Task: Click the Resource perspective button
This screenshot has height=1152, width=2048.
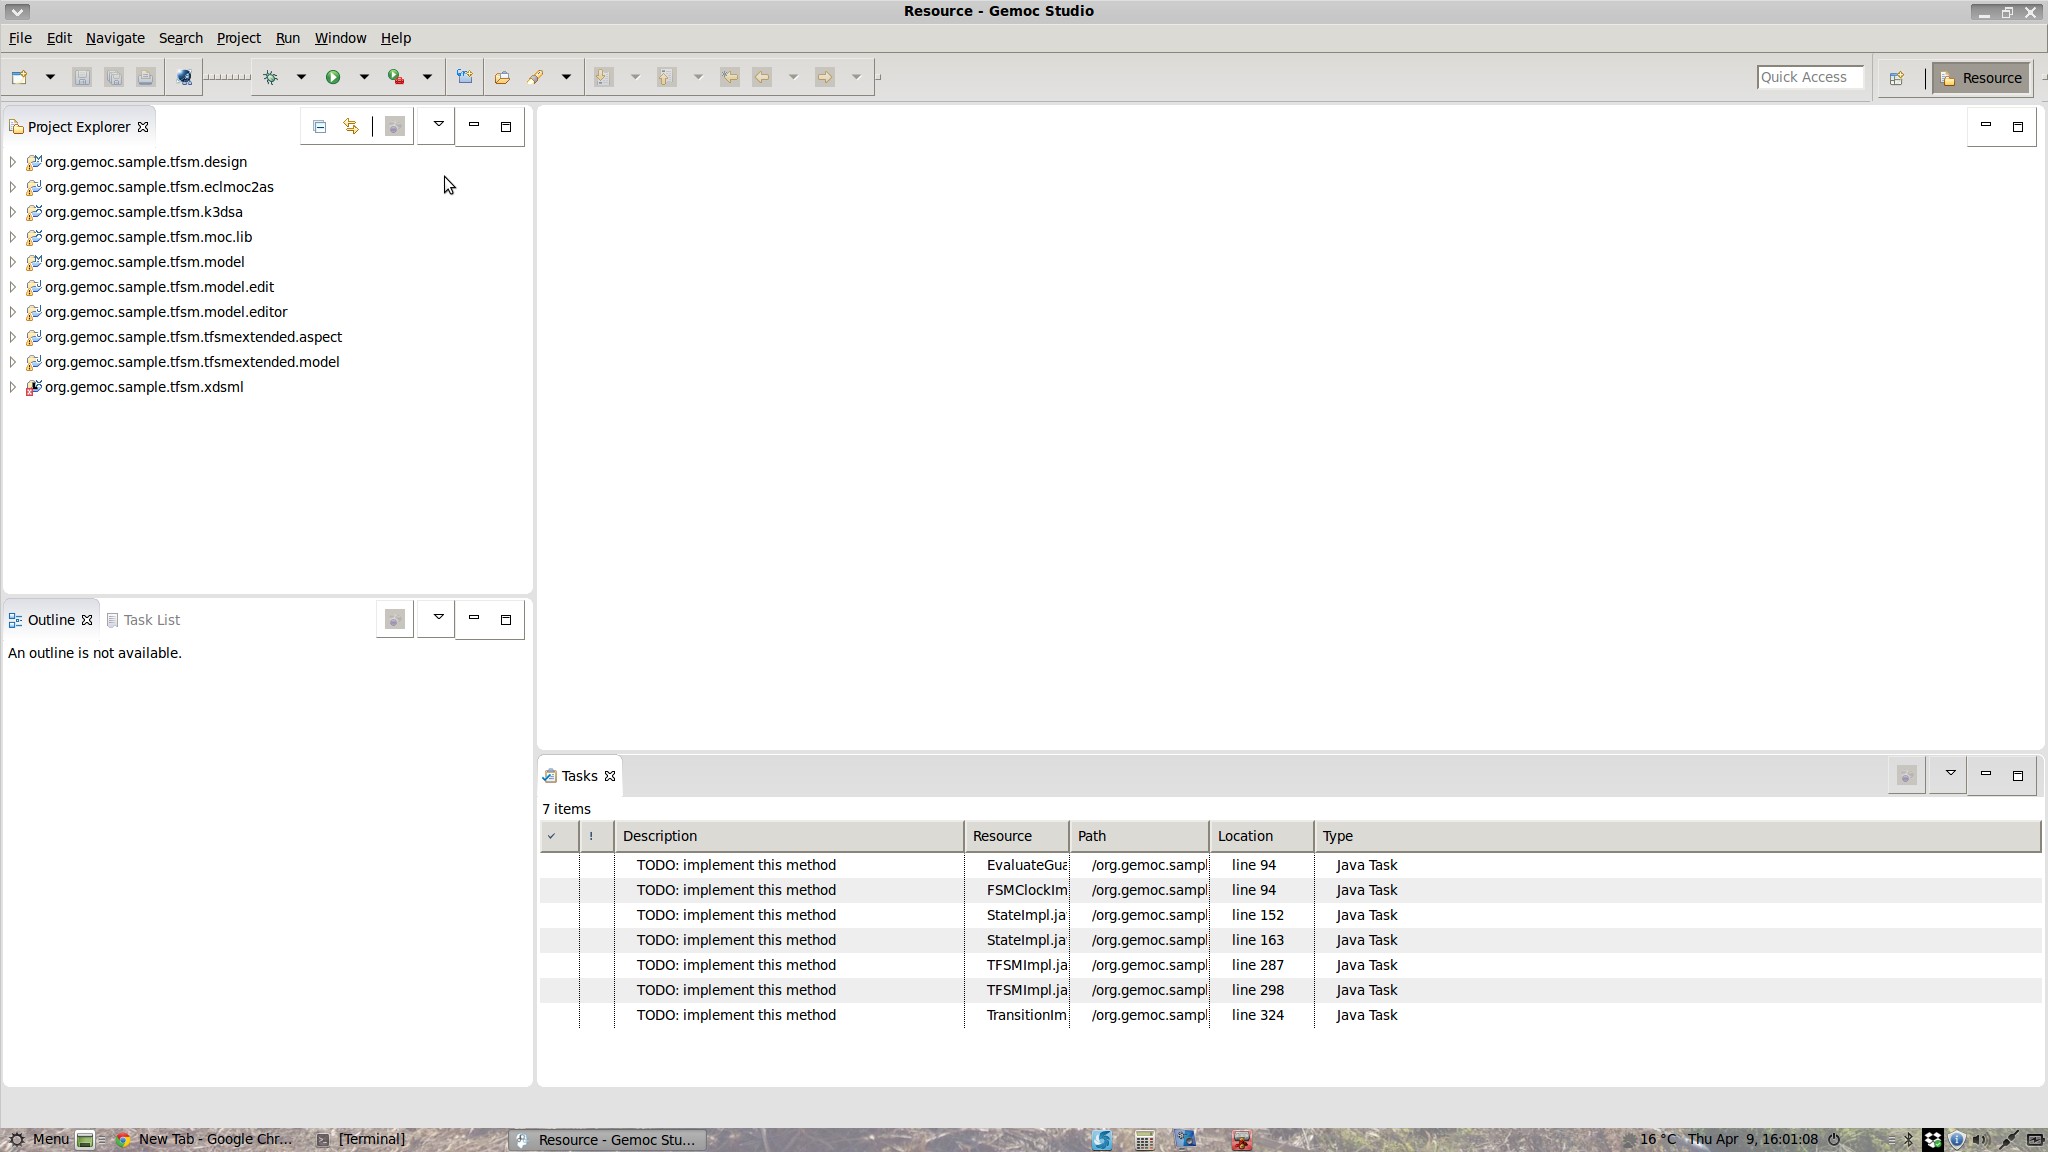Action: (1980, 78)
